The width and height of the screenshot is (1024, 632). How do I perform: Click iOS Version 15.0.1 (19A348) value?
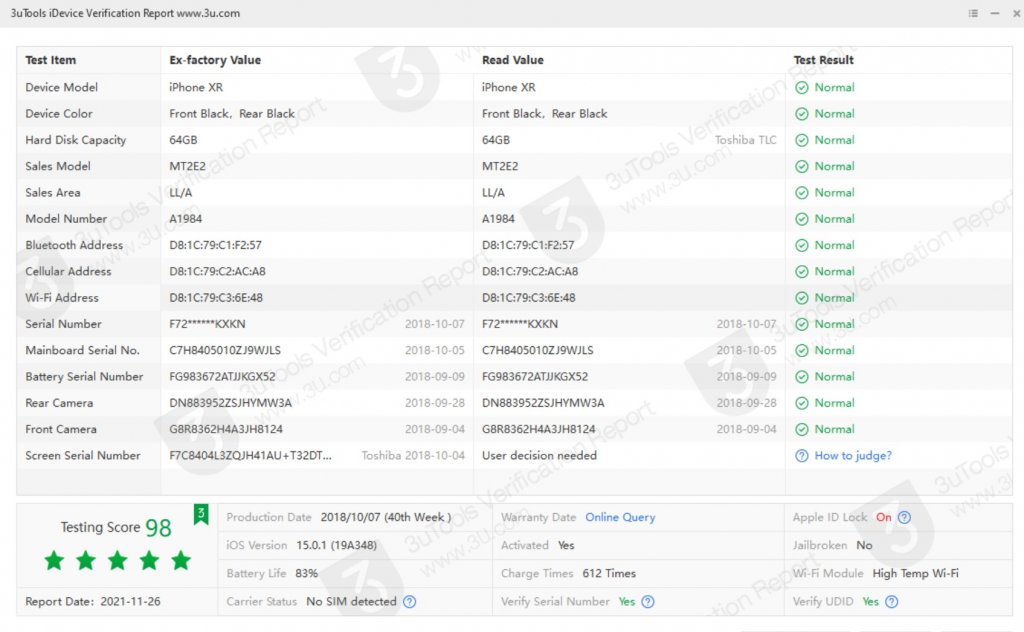(x=336, y=545)
